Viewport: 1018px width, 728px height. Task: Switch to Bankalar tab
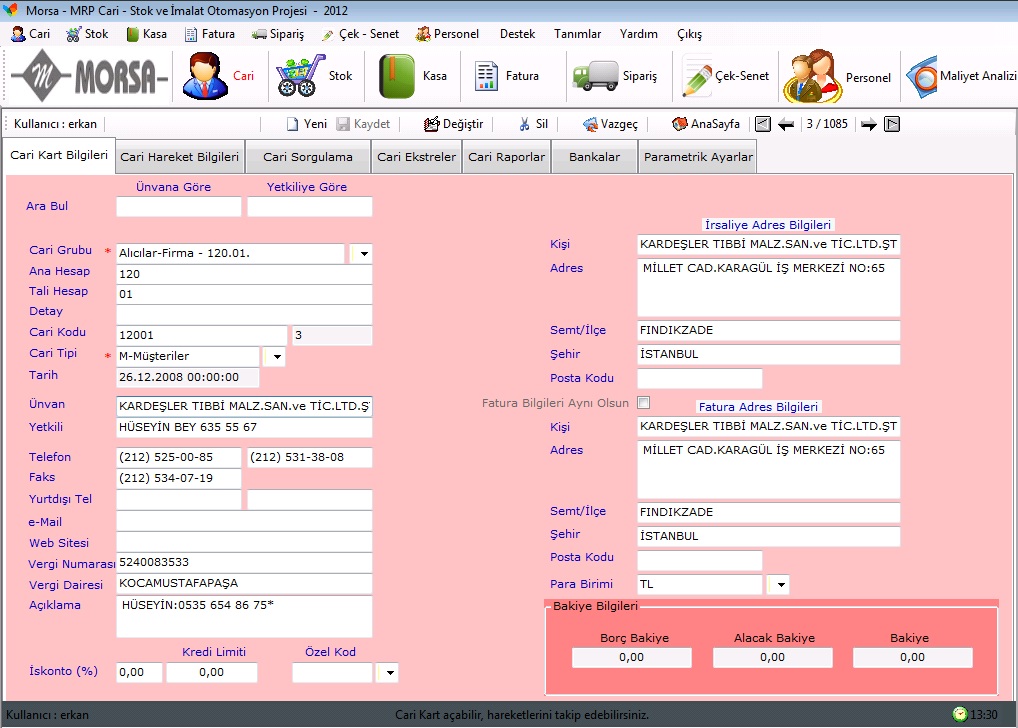click(594, 157)
